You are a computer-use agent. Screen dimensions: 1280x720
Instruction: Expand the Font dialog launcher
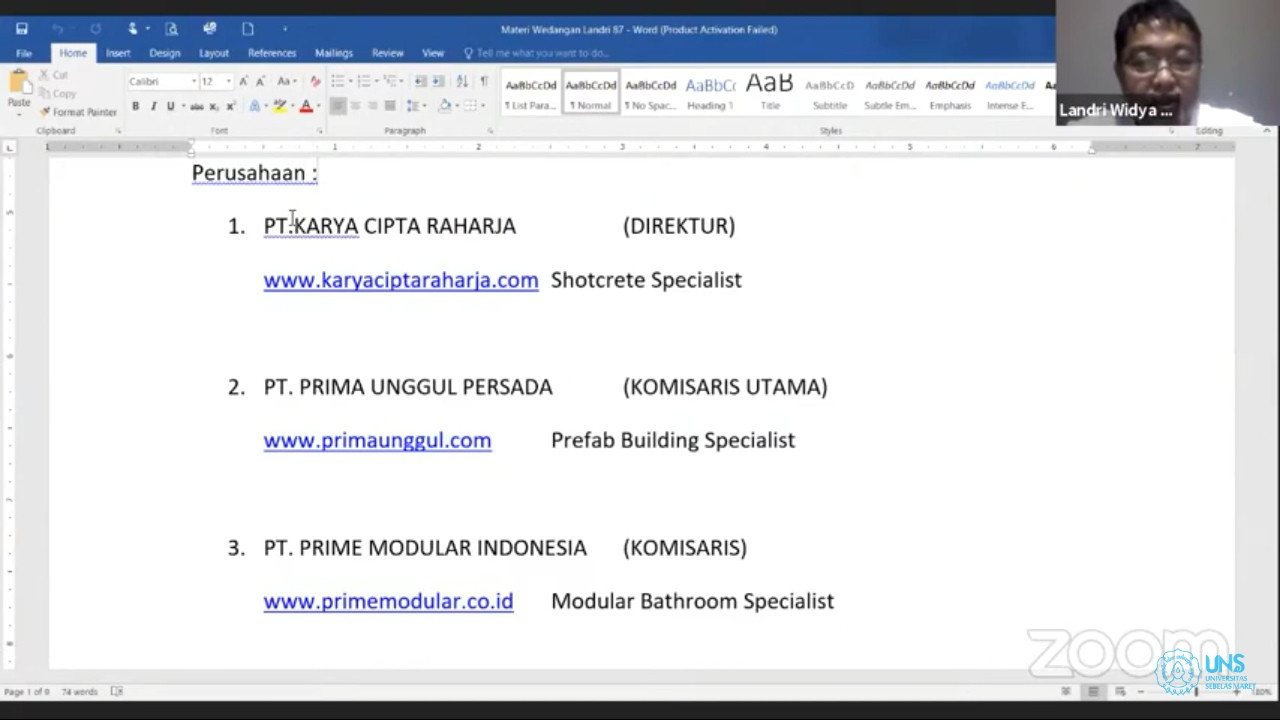(x=319, y=131)
